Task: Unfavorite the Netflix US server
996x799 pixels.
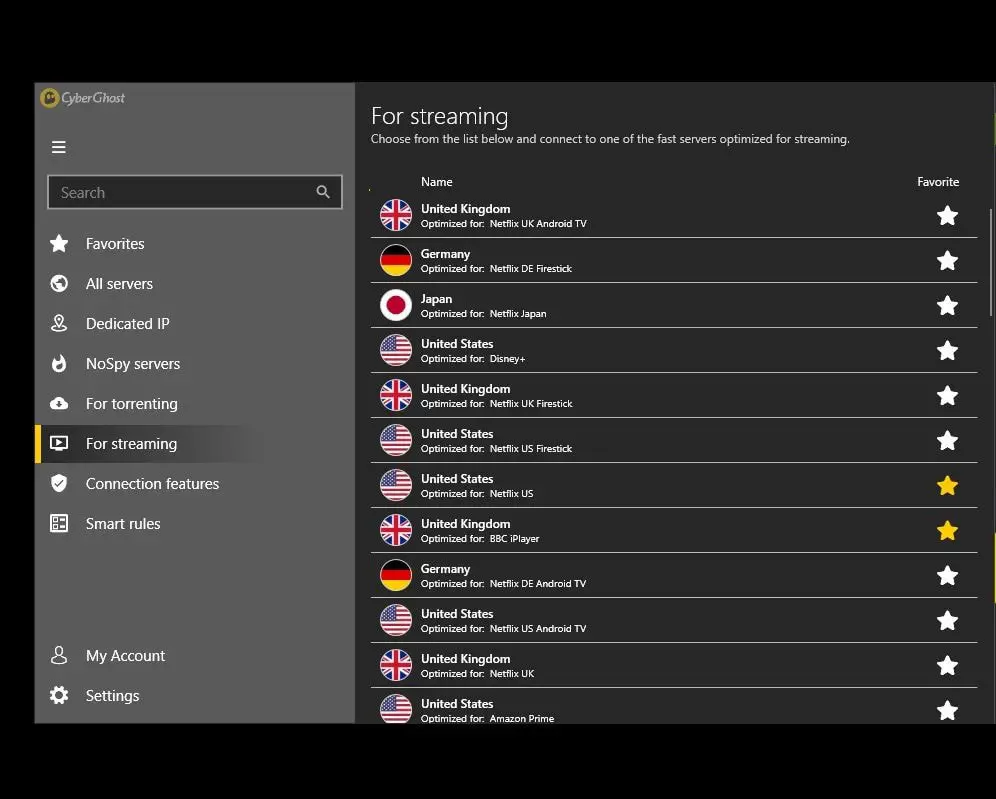Action: pos(947,485)
